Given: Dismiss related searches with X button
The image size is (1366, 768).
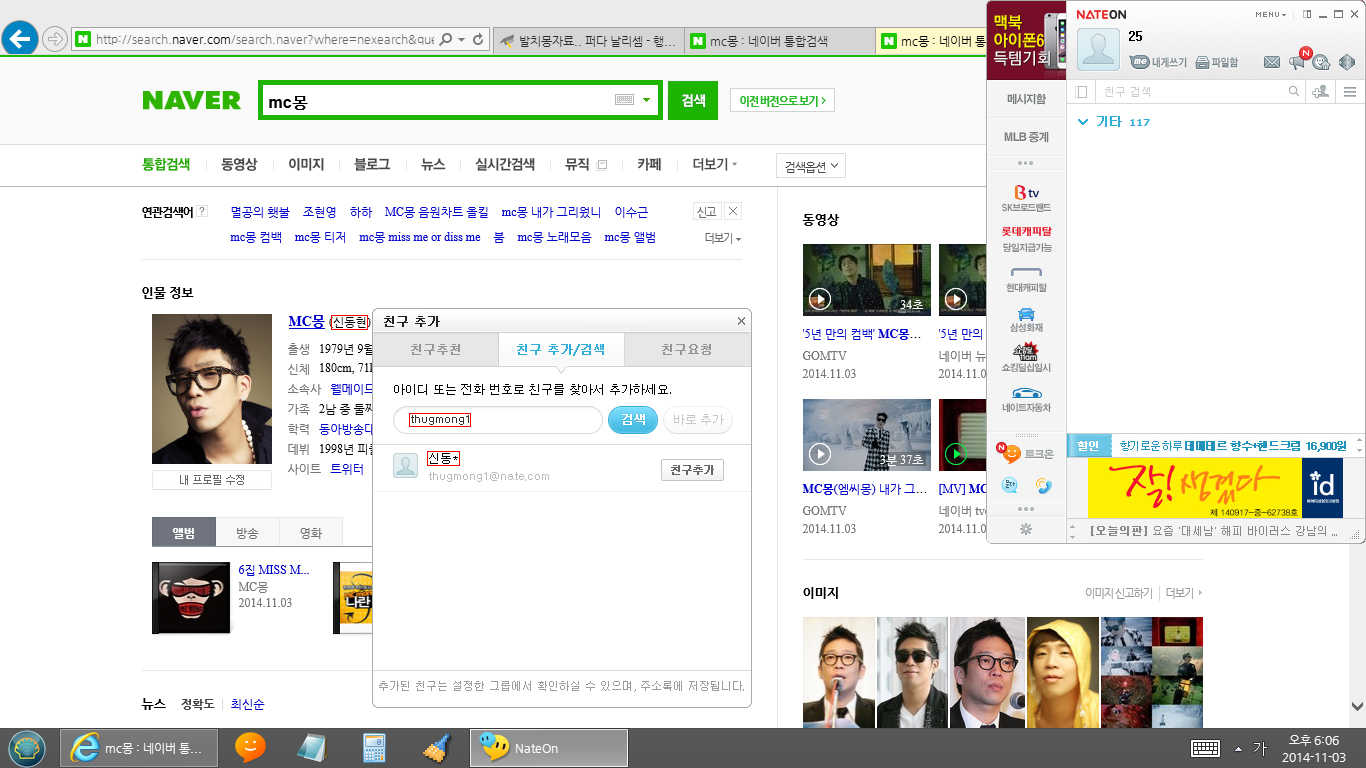Looking at the screenshot, I should 733,211.
